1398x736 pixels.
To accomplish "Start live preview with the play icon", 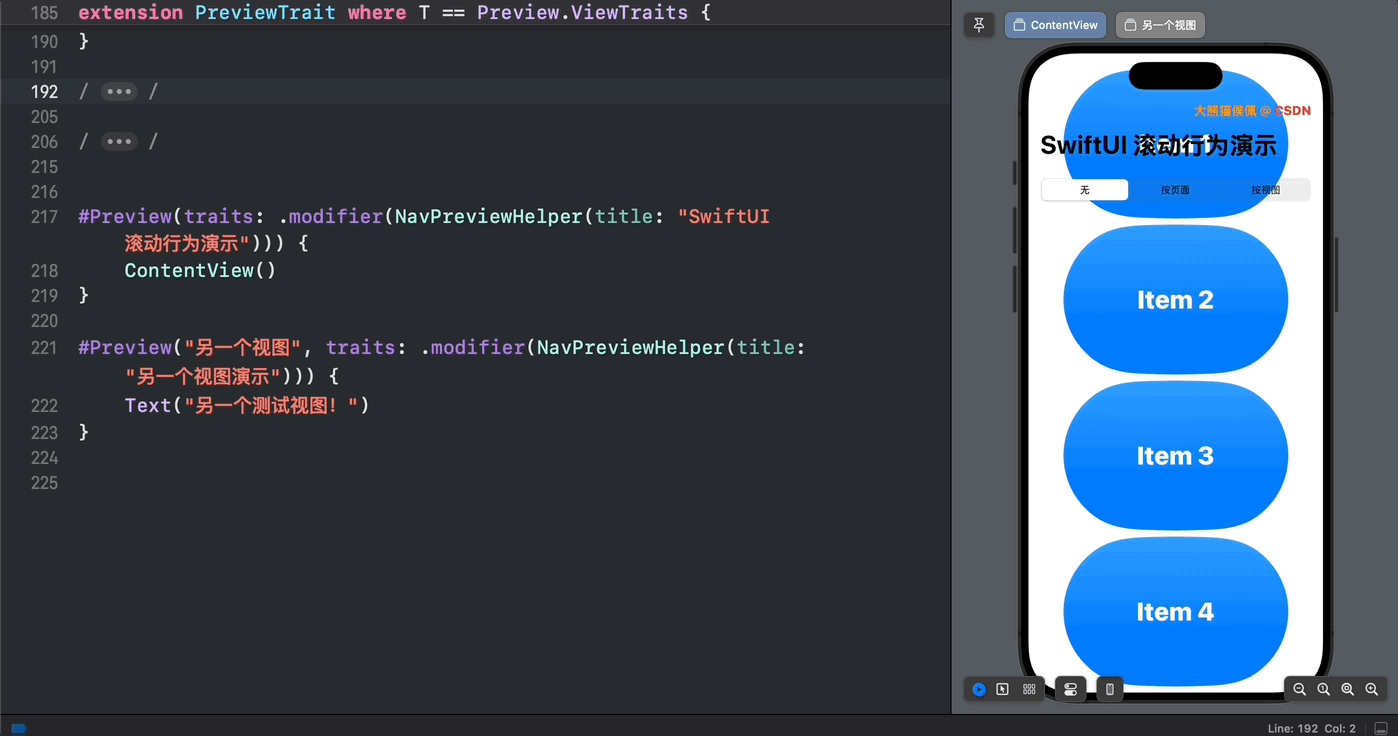I will pyautogui.click(x=979, y=689).
